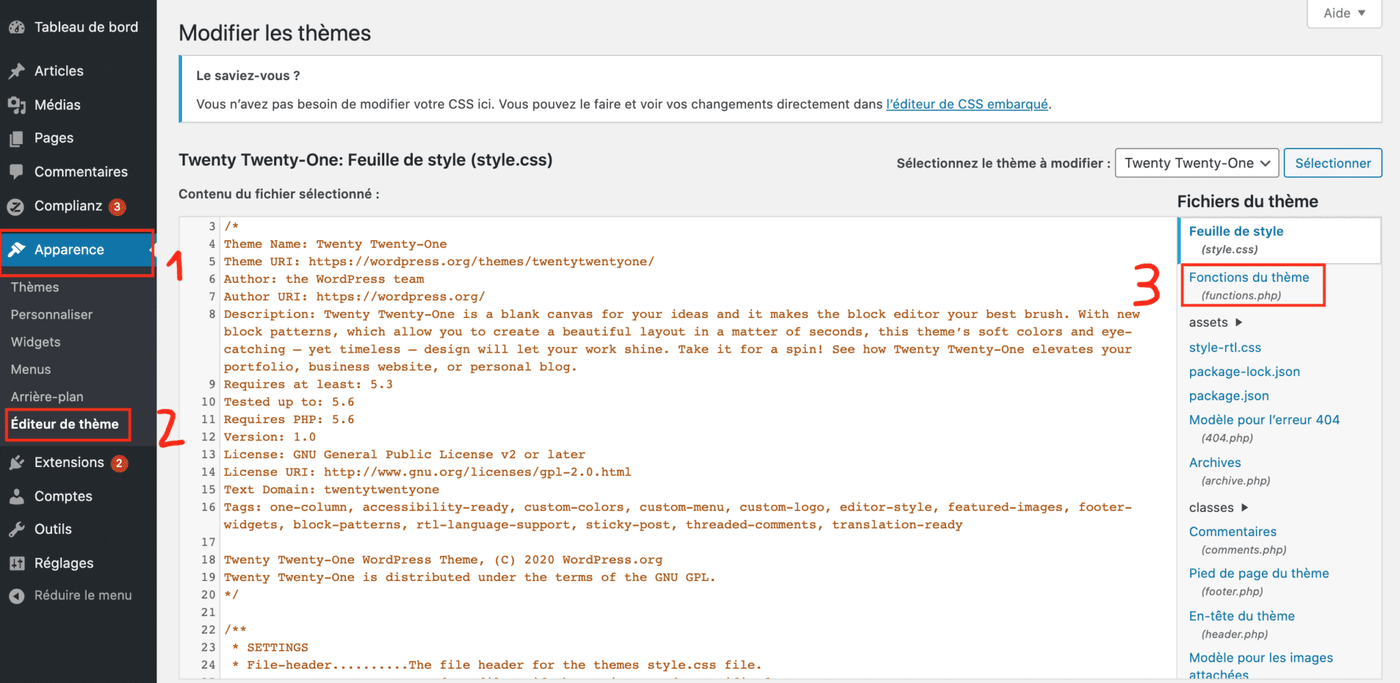Click the Complianz plugin icon

pyautogui.click(x=17, y=207)
